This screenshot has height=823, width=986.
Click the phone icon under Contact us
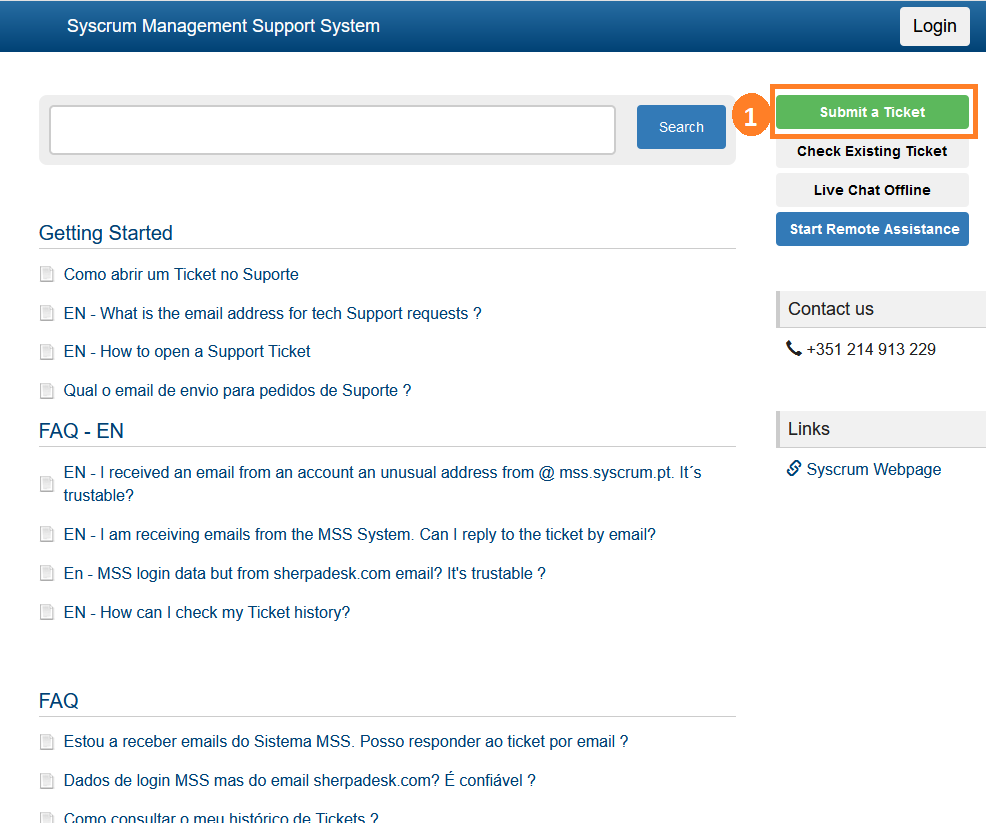pos(794,349)
